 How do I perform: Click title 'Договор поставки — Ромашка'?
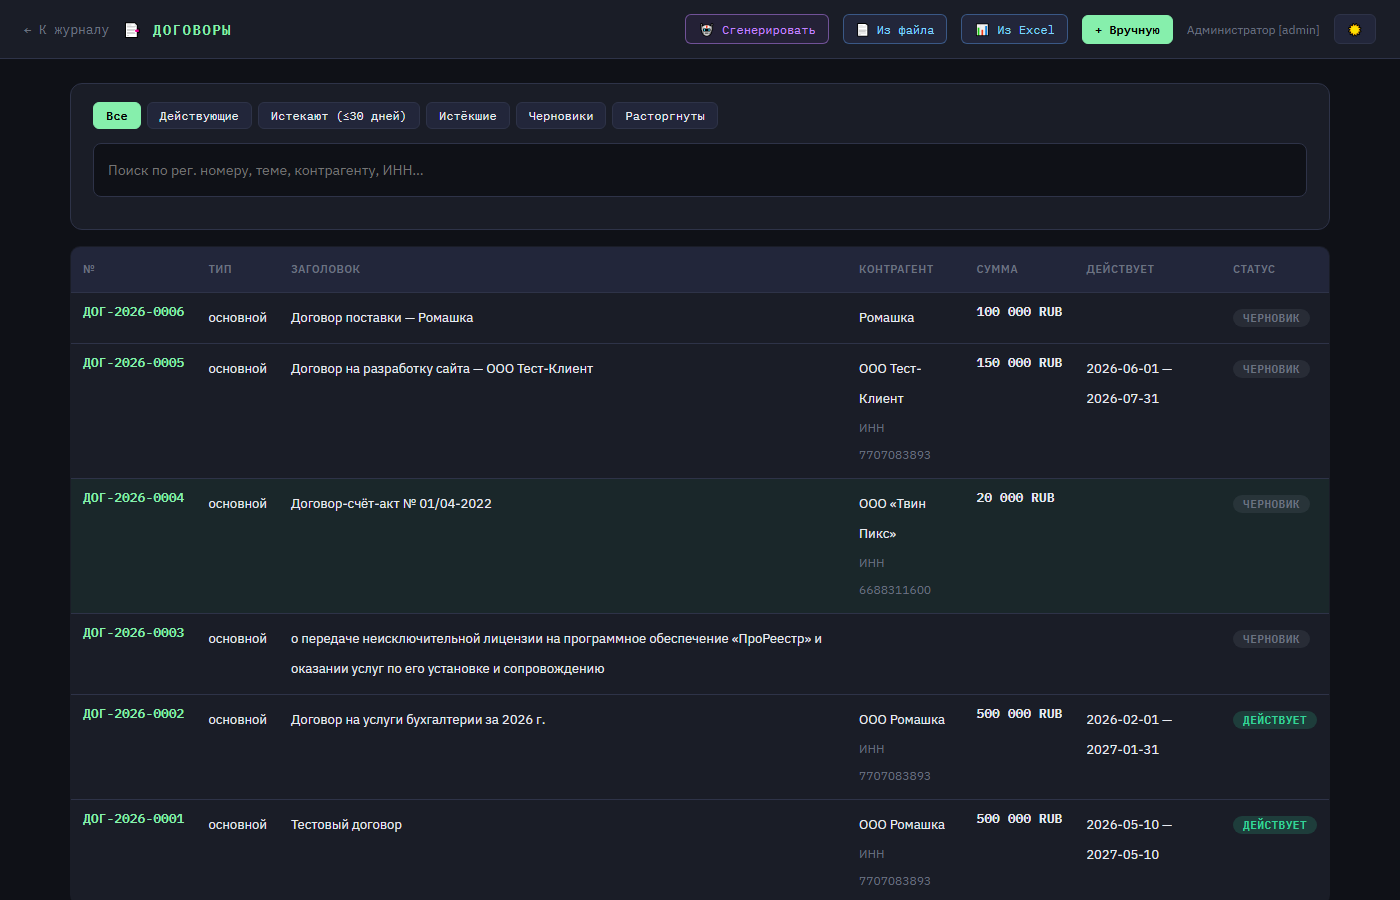tap(382, 318)
